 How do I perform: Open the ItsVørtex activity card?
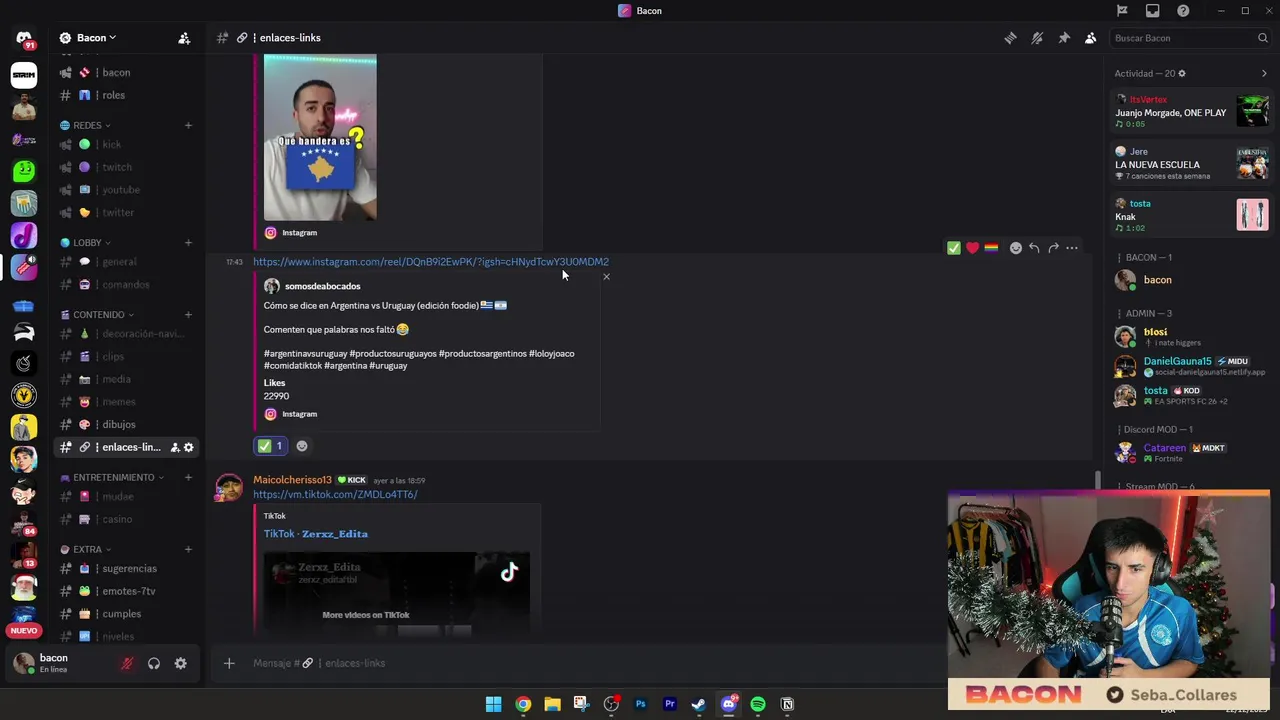pyautogui.click(x=1192, y=111)
